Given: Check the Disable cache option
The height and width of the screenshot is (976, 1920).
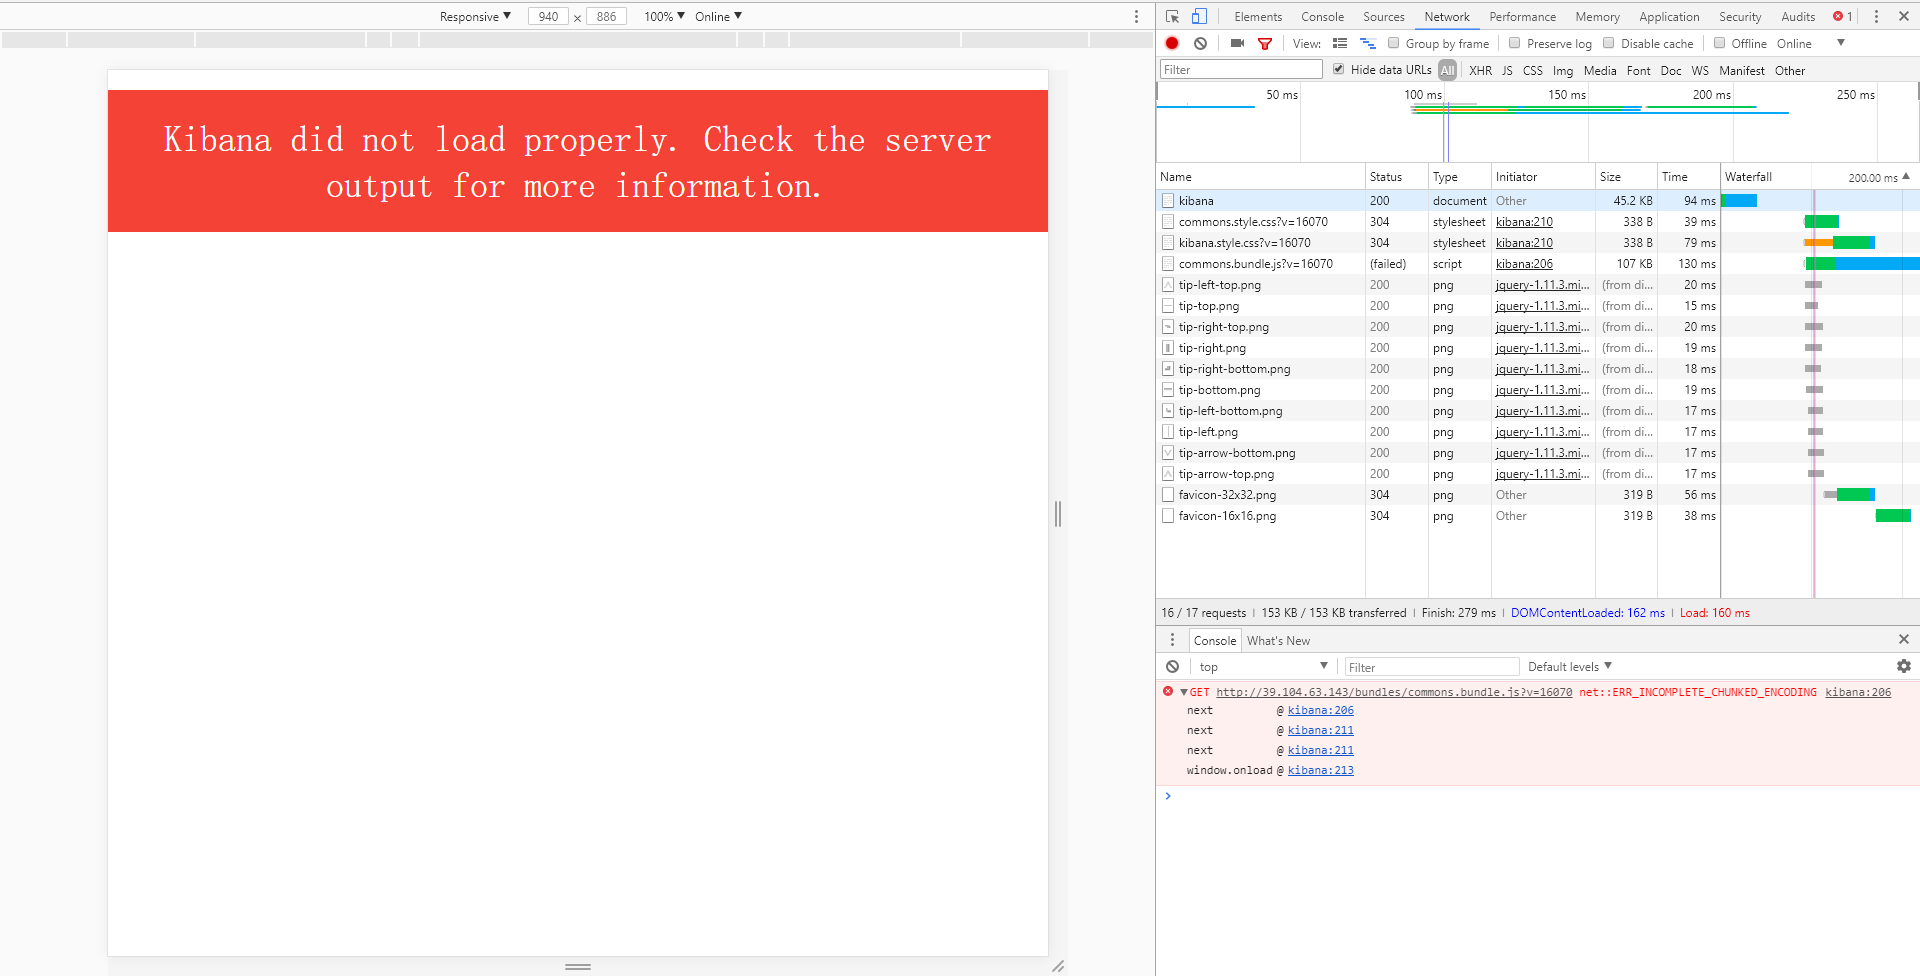Looking at the screenshot, I should (x=1608, y=43).
